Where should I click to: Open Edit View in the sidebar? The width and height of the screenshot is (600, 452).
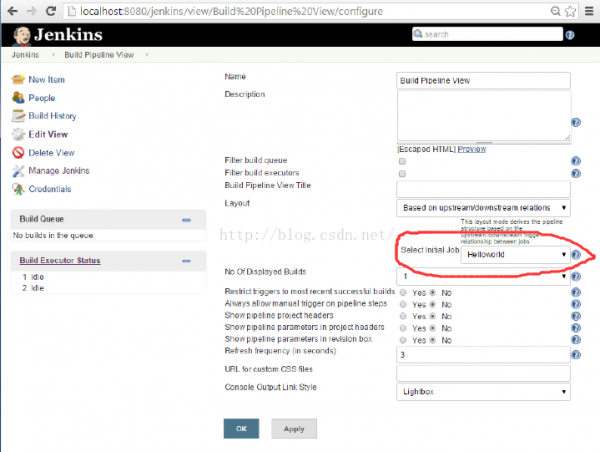point(48,134)
